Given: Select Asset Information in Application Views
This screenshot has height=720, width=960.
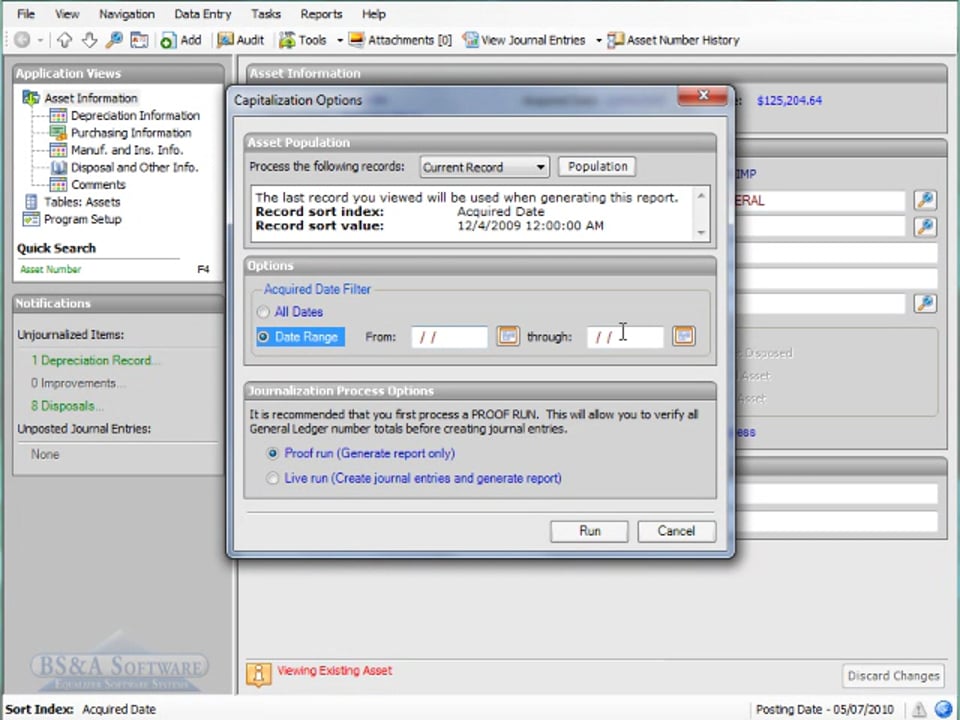Looking at the screenshot, I should 91,98.
